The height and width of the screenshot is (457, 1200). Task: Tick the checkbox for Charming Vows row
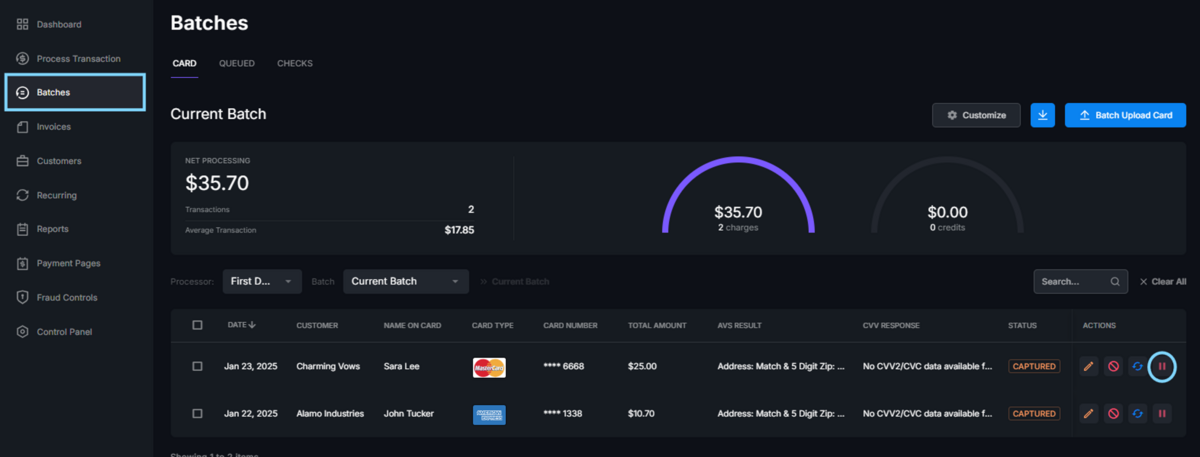tap(197, 367)
